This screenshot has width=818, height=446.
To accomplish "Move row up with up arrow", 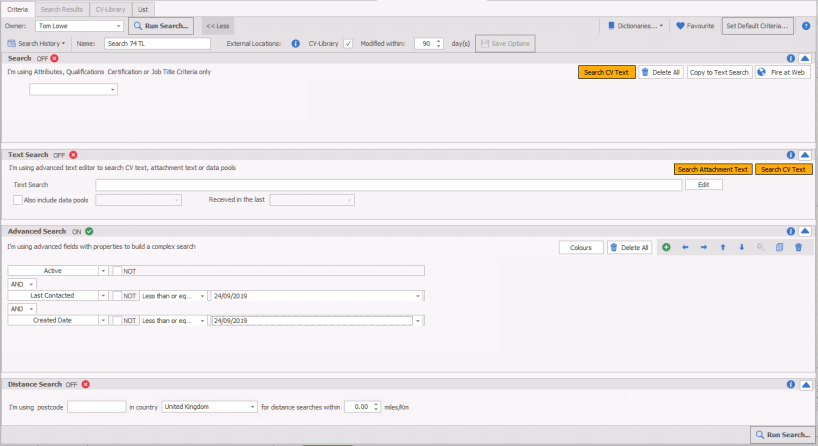I will pyautogui.click(x=723, y=247).
